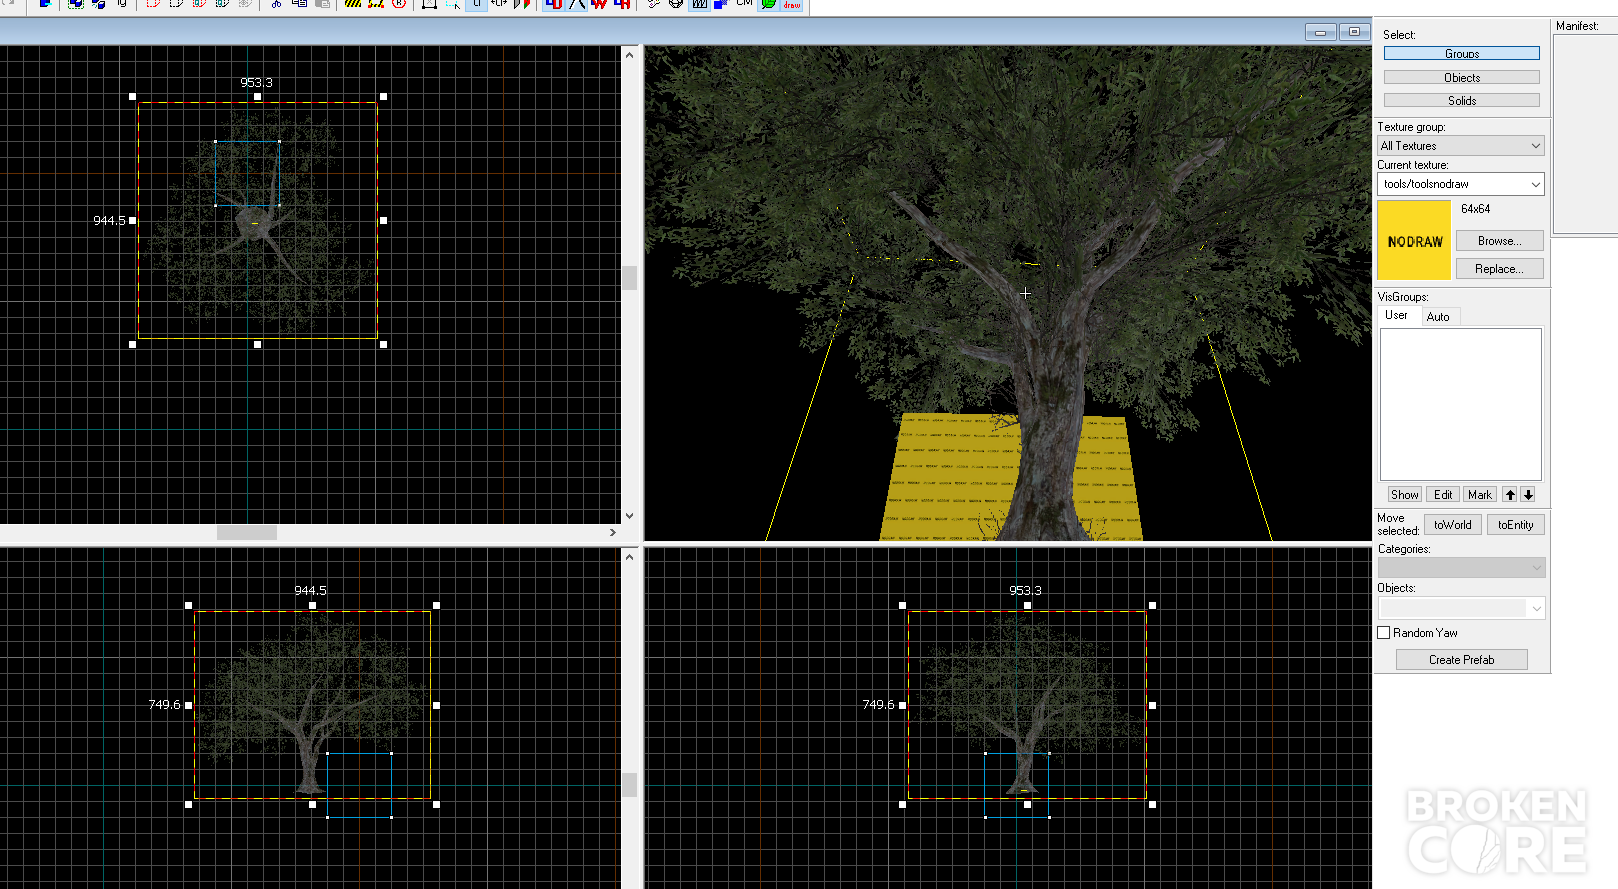The height and width of the screenshot is (889, 1618).
Task: Switch to the User visgroups tab
Action: point(1396,315)
